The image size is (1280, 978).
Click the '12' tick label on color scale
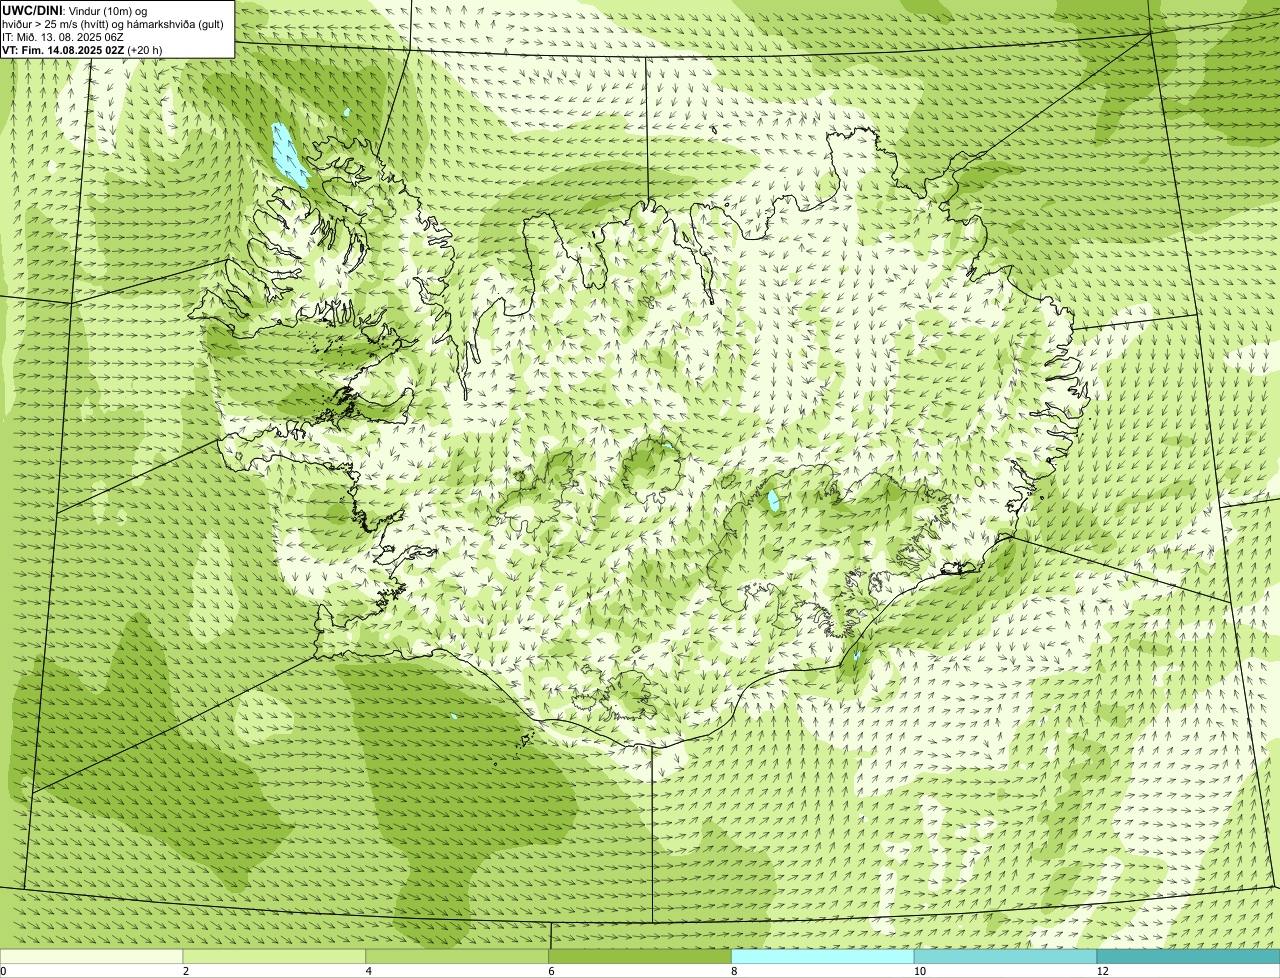click(1102, 971)
